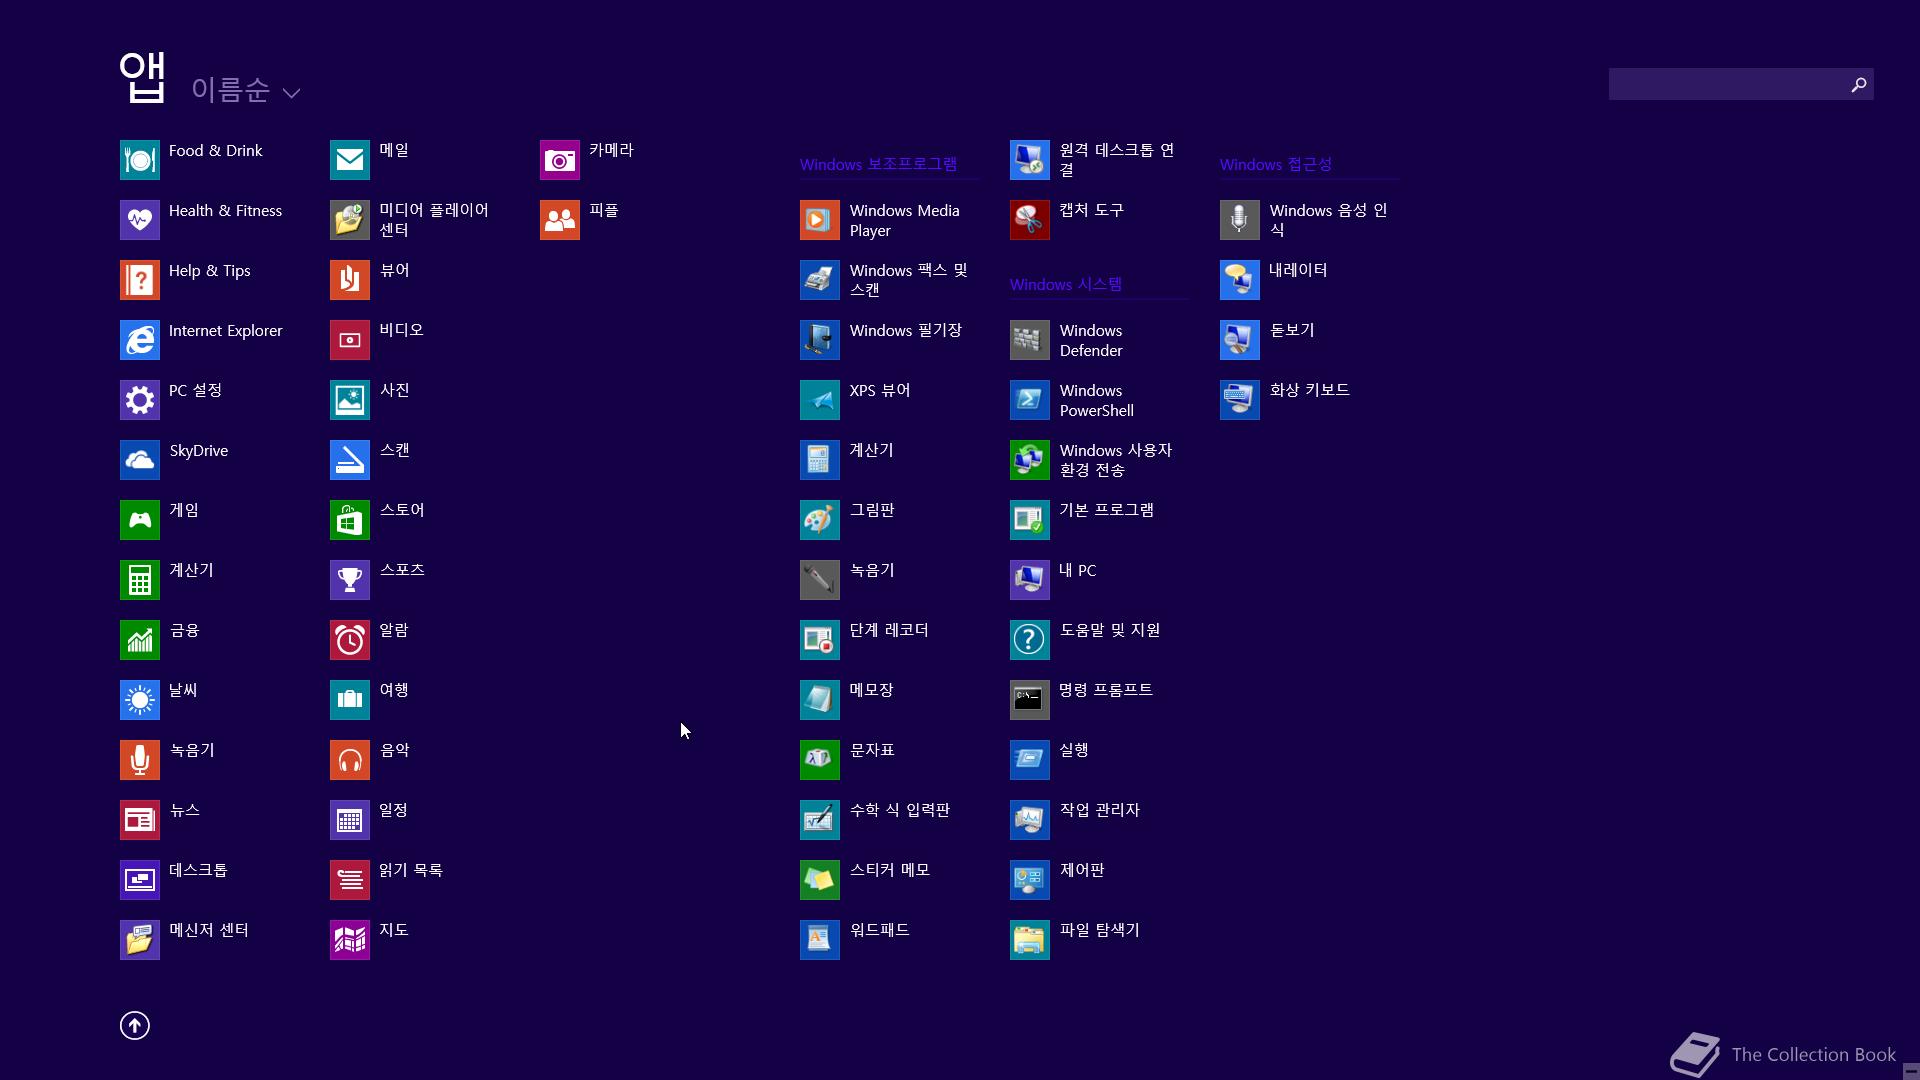
Task: Open 금융 finance chart icon
Action: point(140,640)
